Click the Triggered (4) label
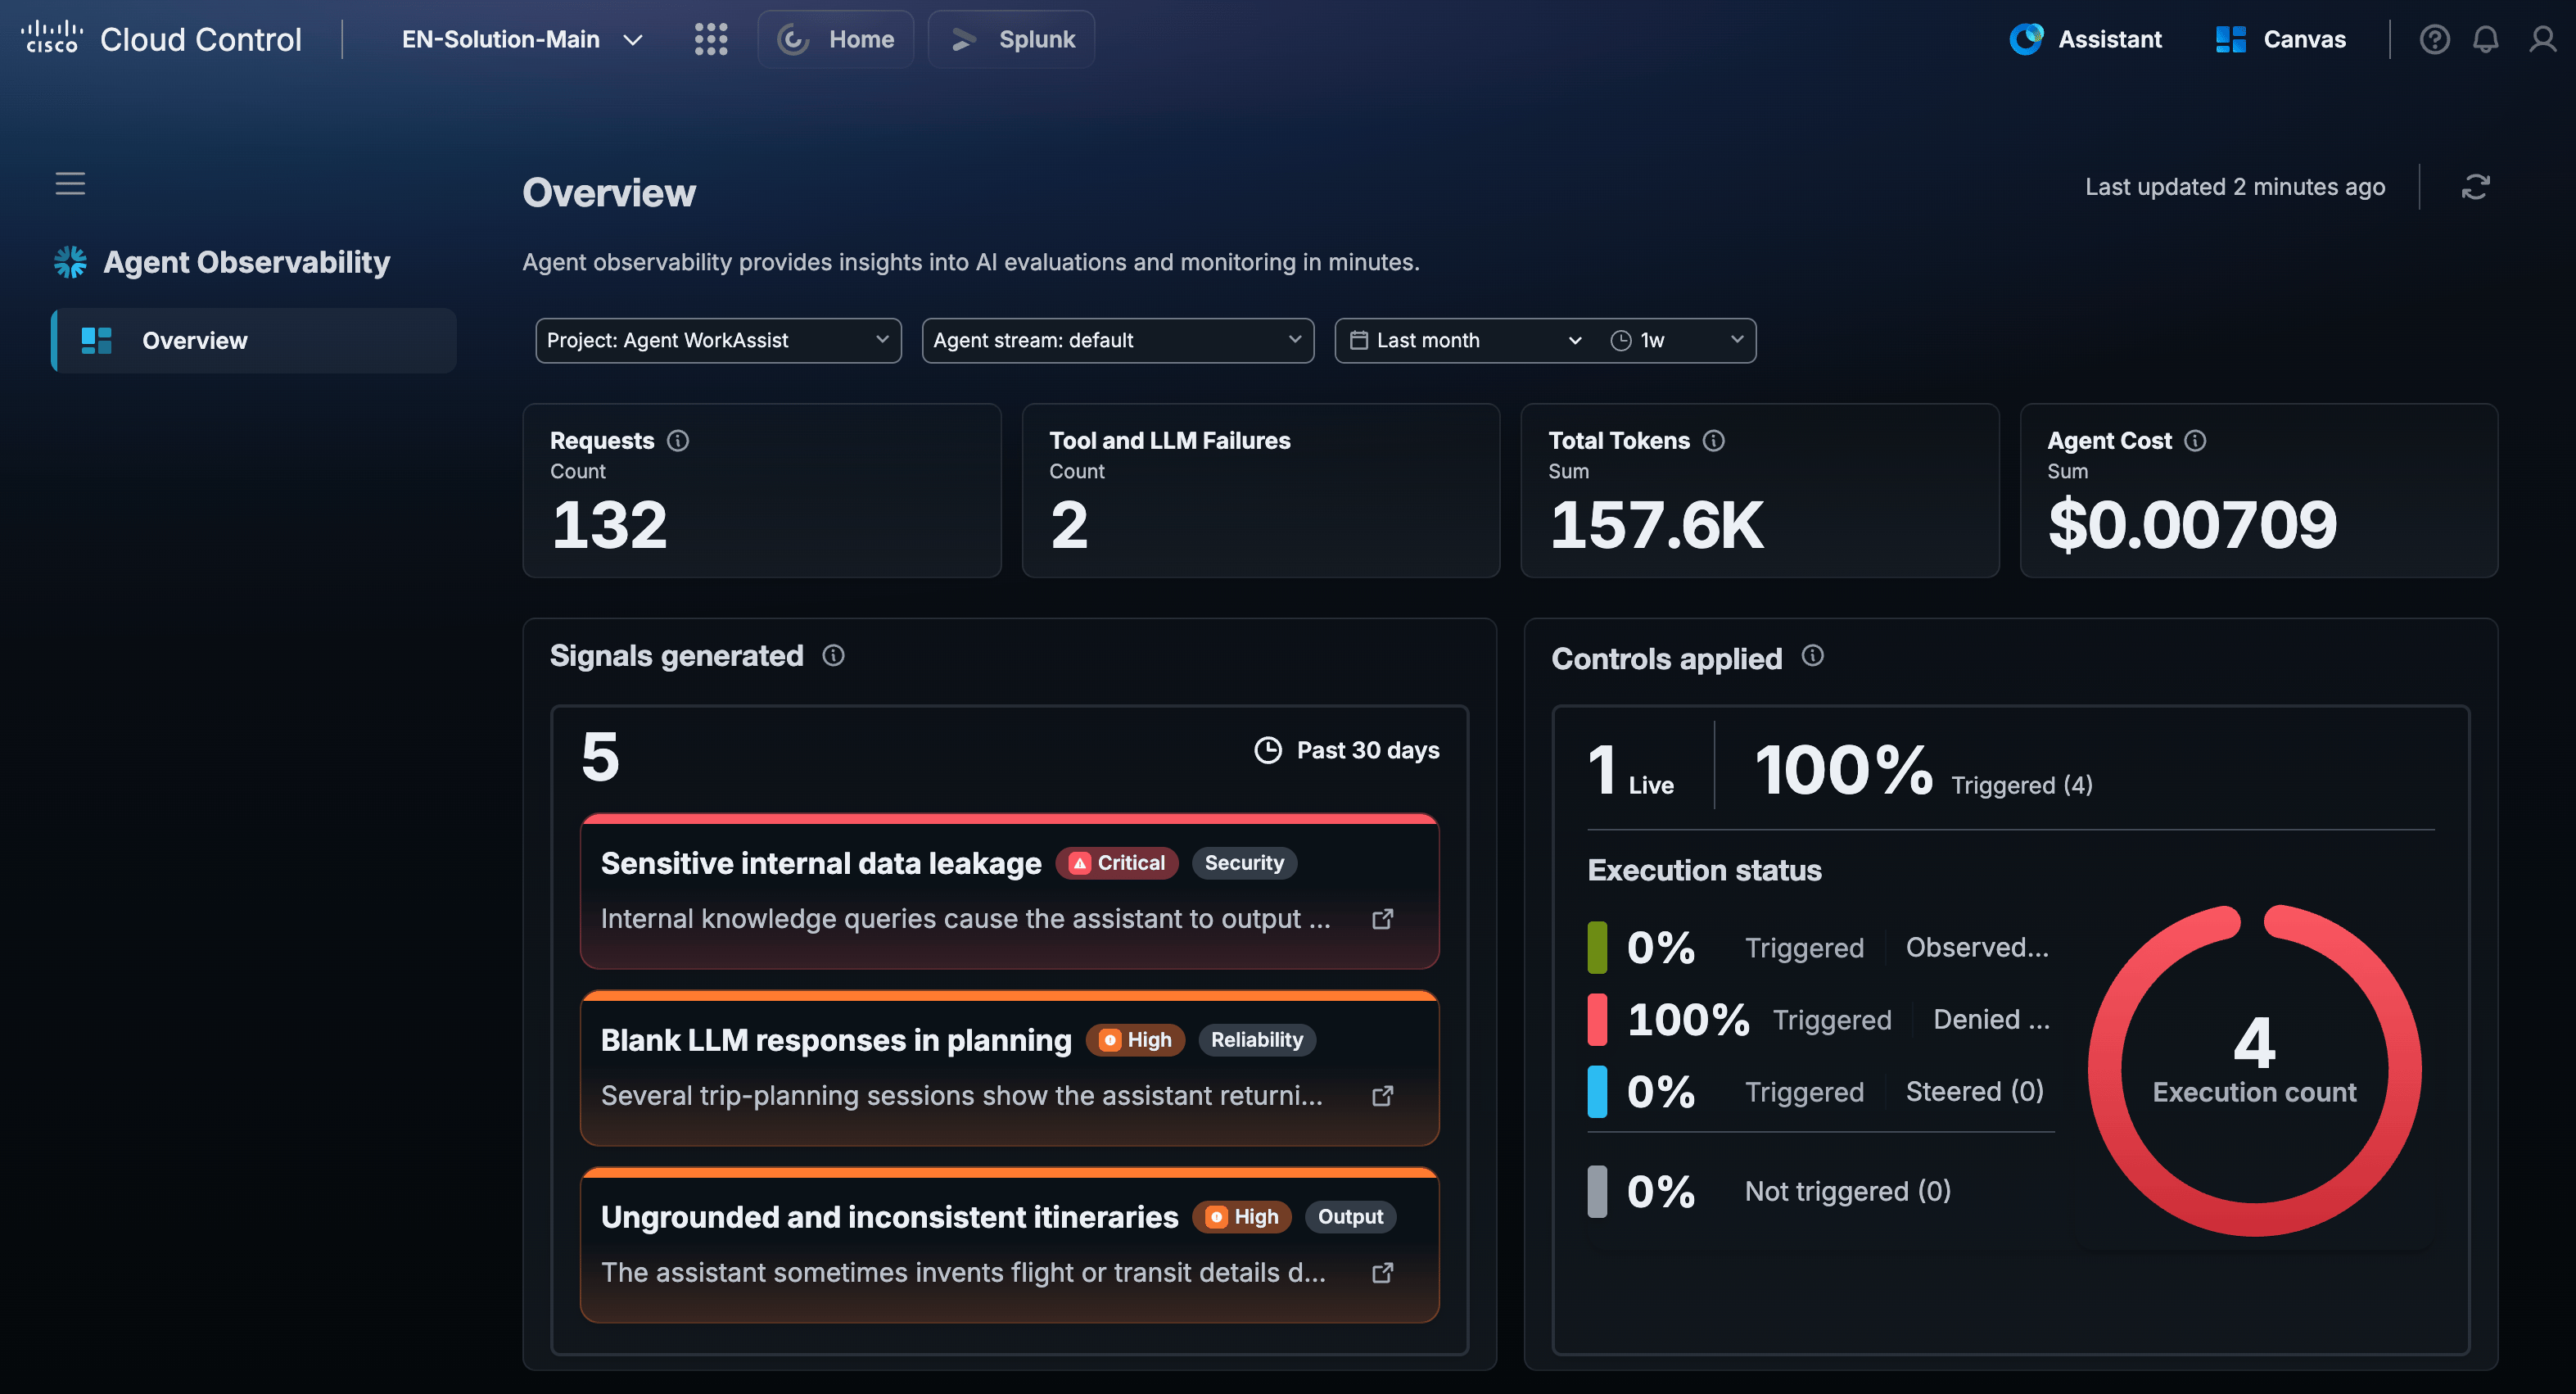 2021,785
